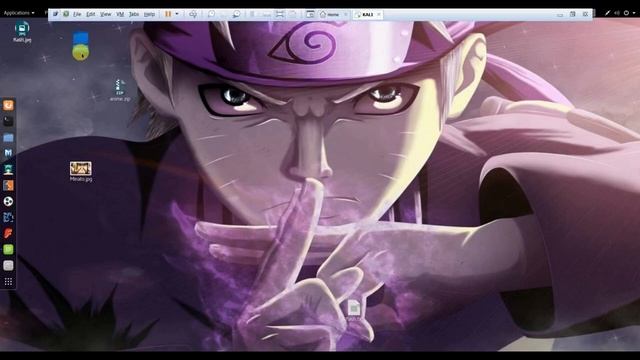Open the Kali.jpg desktop file
This screenshot has width=640, height=360.
[22, 32]
